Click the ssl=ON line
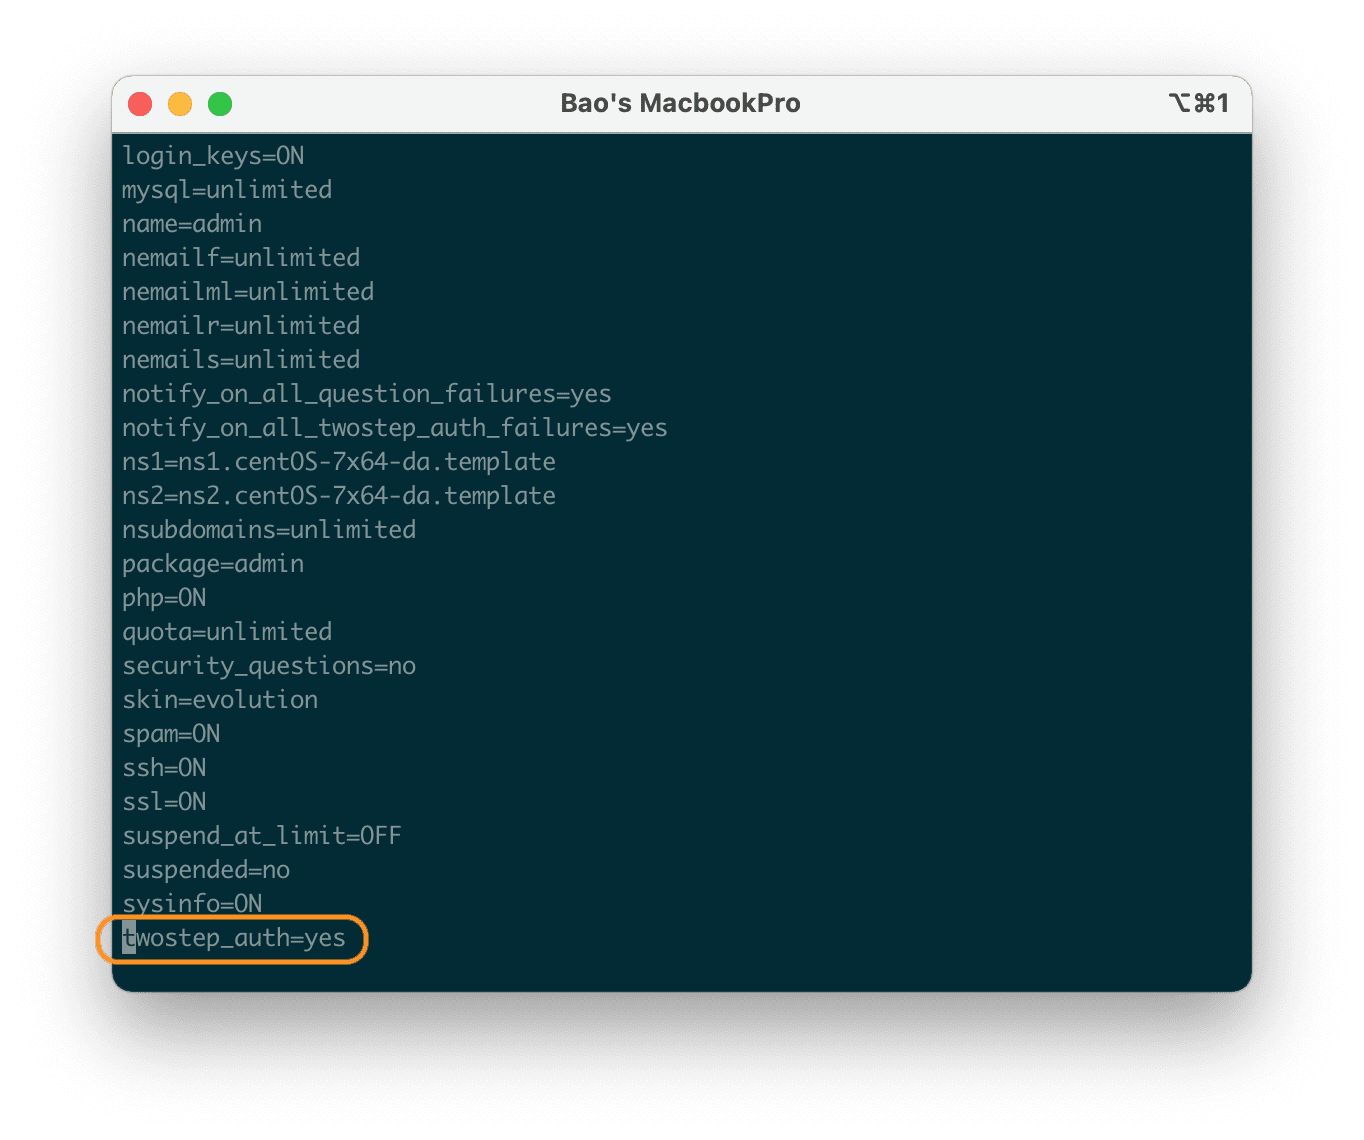The height and width of the screenshot is (1140, 1364). pos(164,802)
